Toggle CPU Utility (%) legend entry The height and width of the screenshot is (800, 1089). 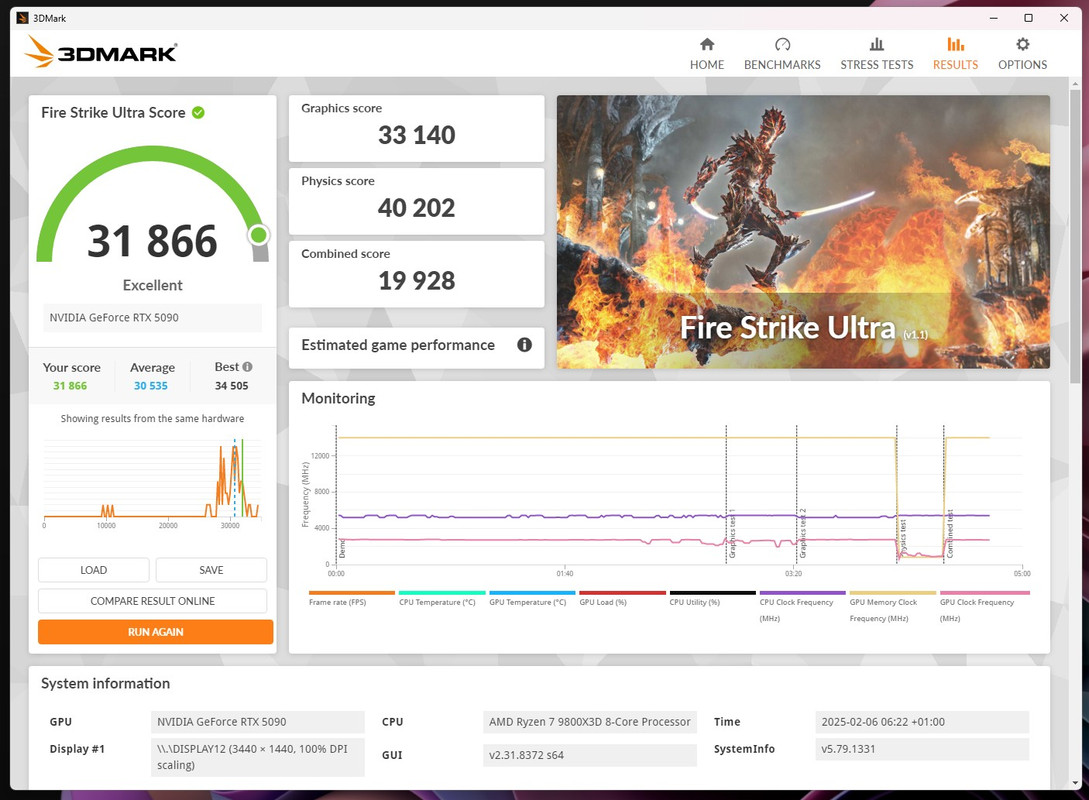tap(712, 598)
